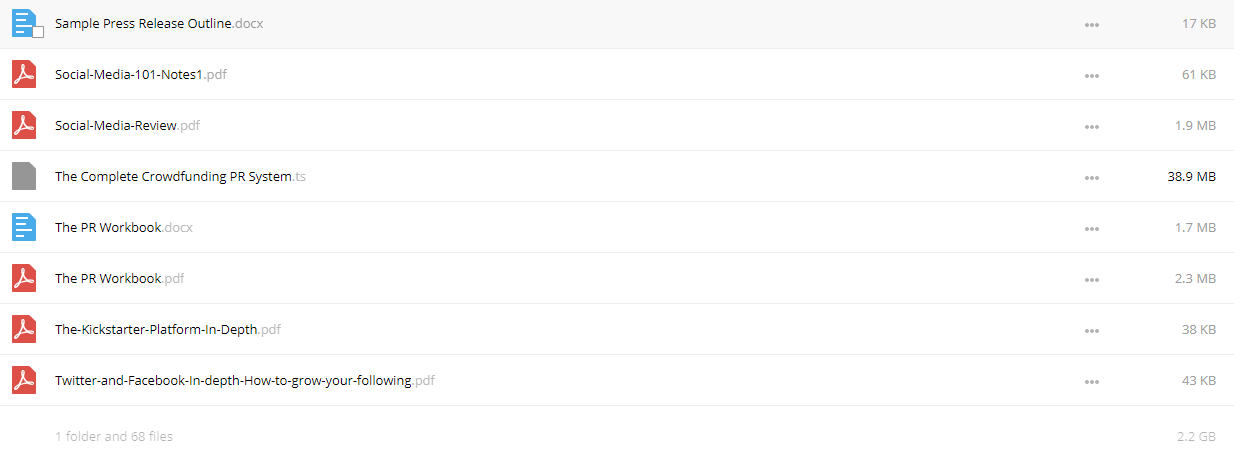Open The PR Workbook.pdf file name
1234x464 pixels.
pos(119,278)
